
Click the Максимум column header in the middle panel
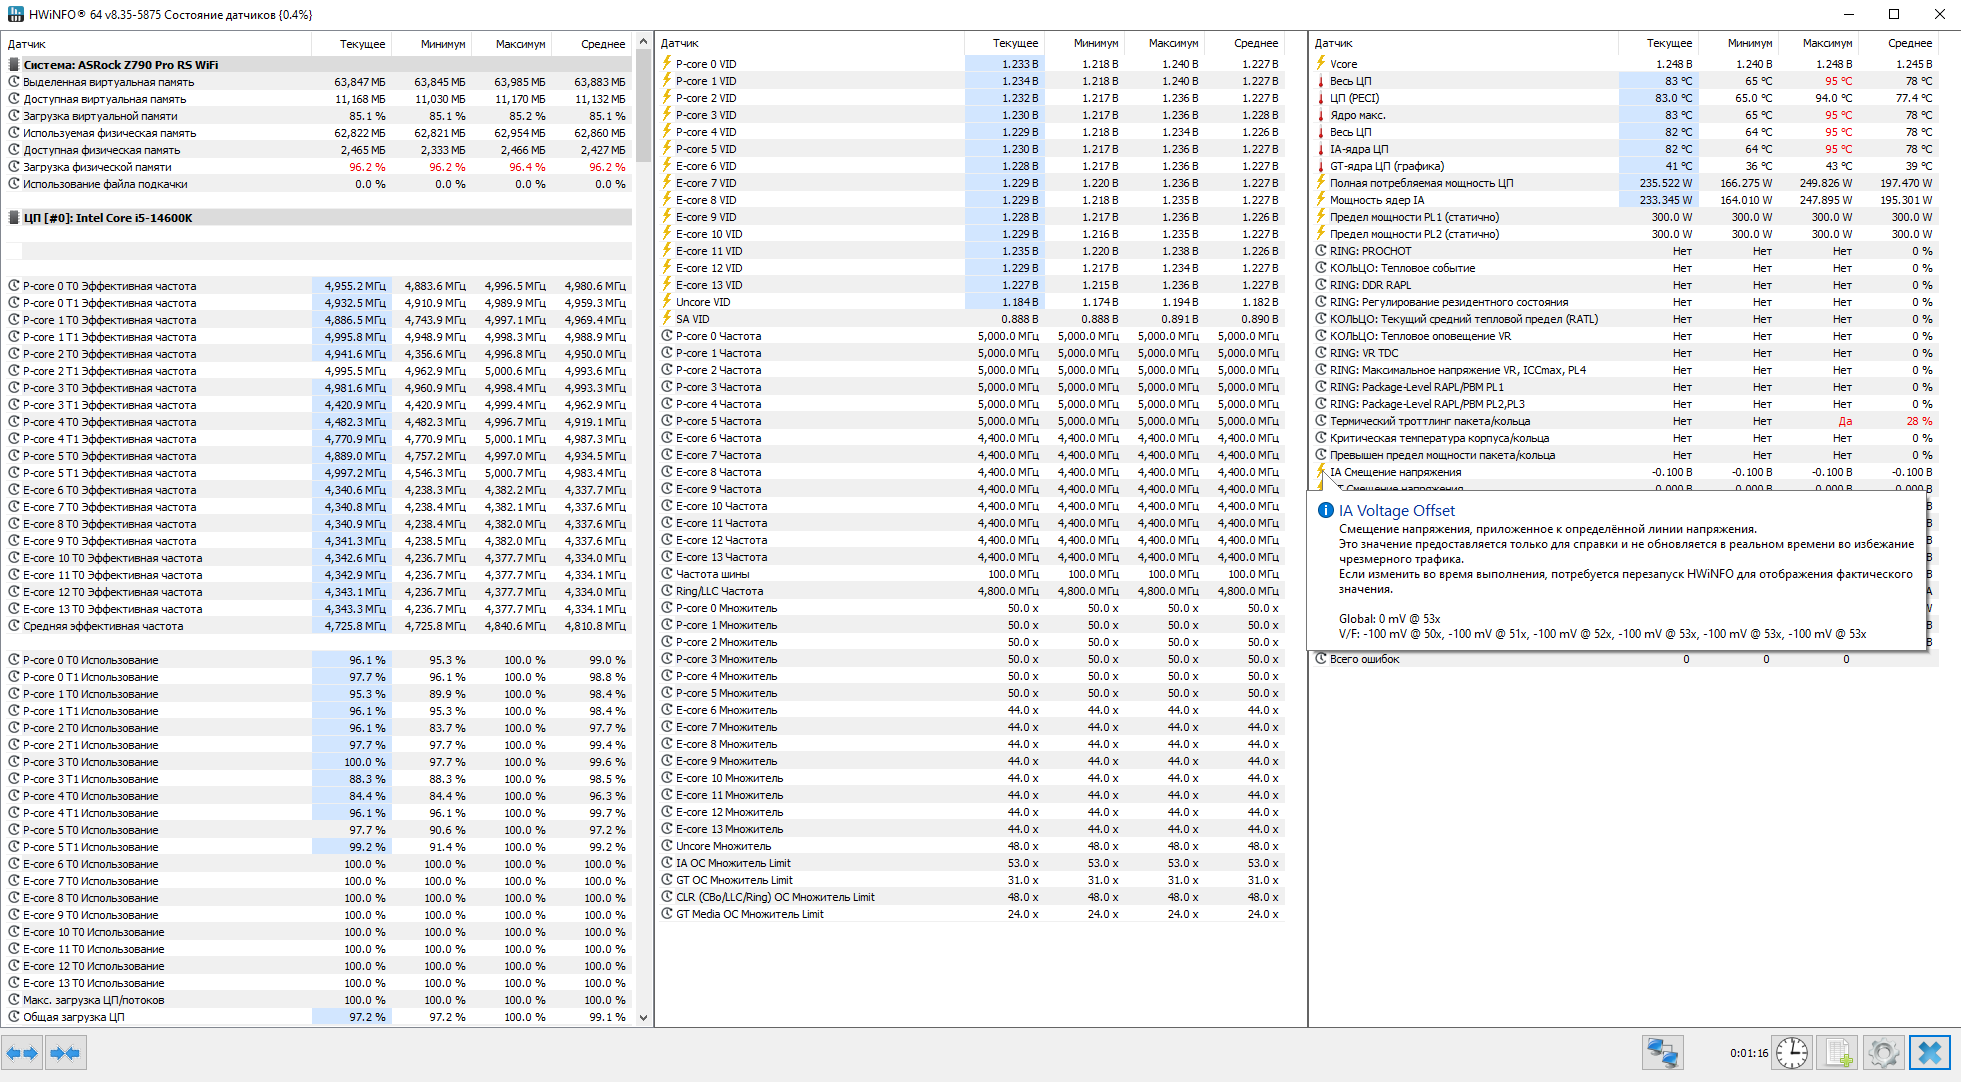point(1172,43)
